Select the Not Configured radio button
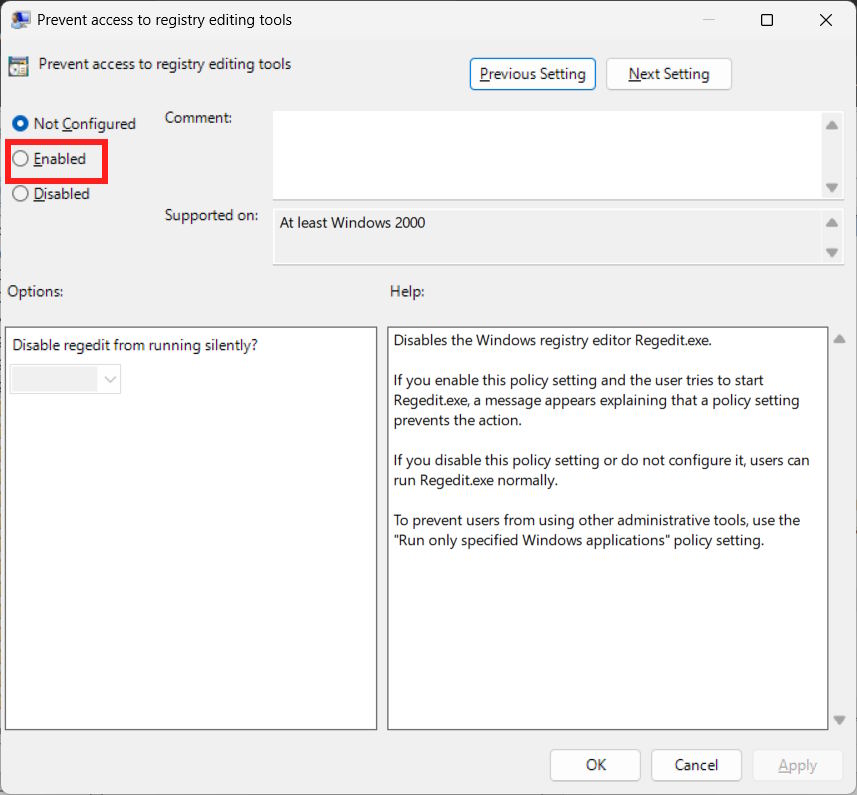The width and height of the screenshot is (857, 795). (21, 123)
